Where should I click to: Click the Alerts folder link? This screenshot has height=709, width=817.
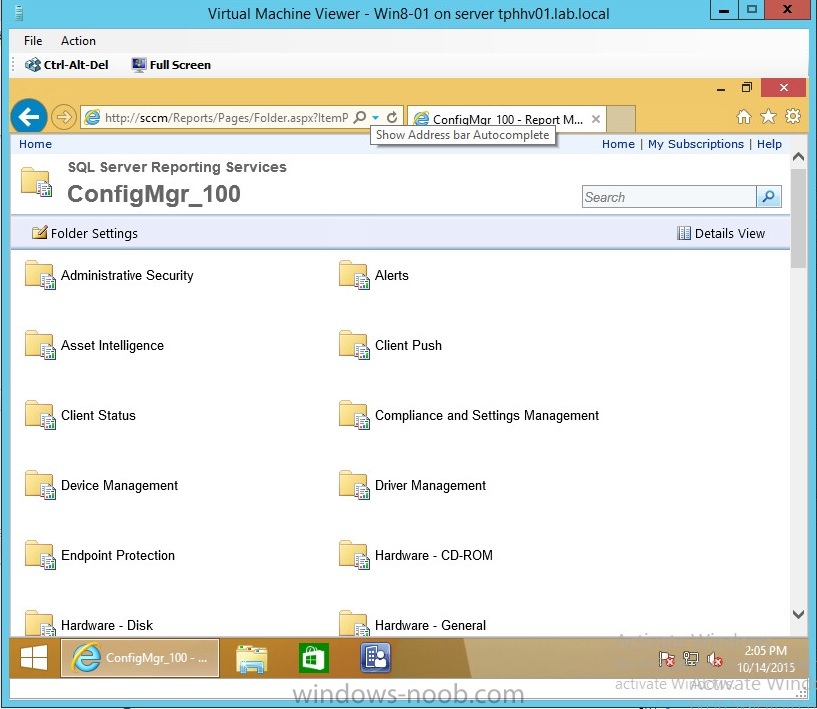pos(392,275)
